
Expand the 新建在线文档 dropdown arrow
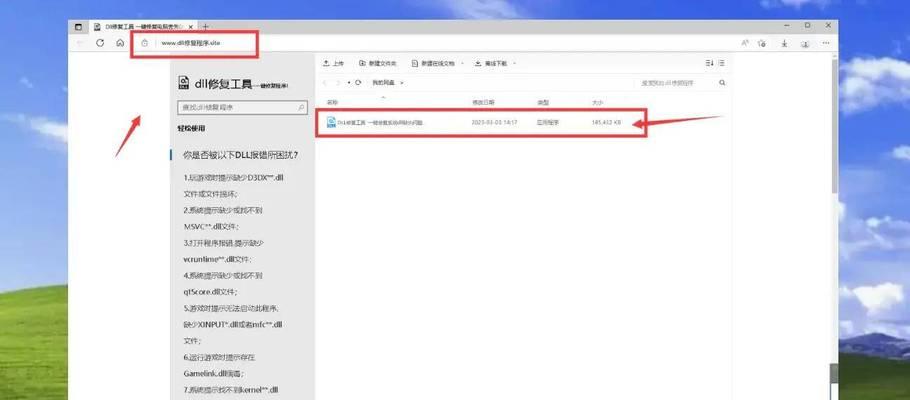pyautogui.click(x=462, y=63)
